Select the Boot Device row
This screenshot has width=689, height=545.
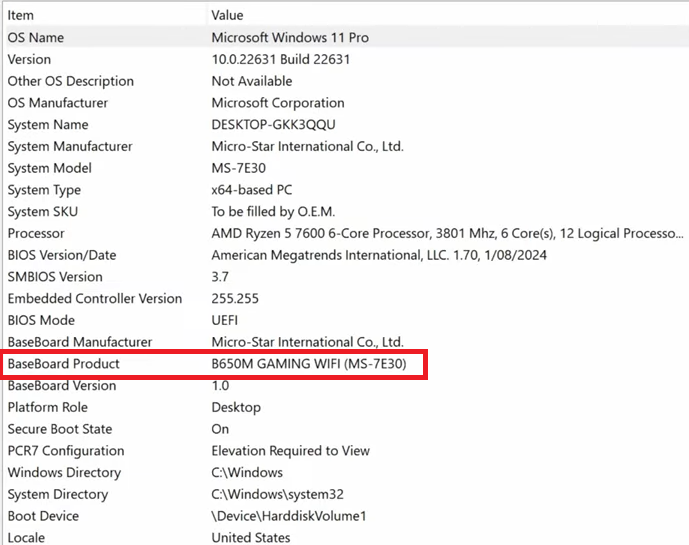43,516
